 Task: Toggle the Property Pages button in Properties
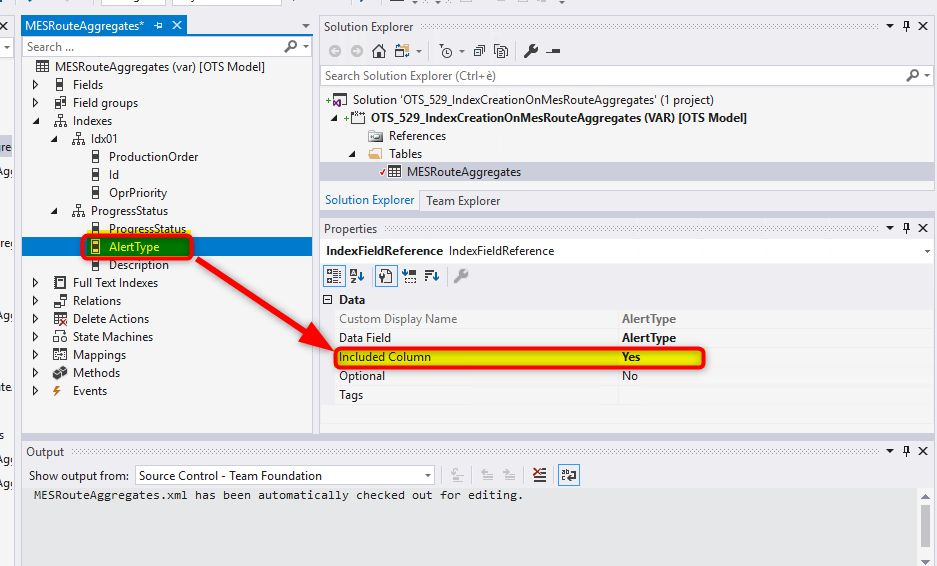pyautogui.click(x=385, y=276)
